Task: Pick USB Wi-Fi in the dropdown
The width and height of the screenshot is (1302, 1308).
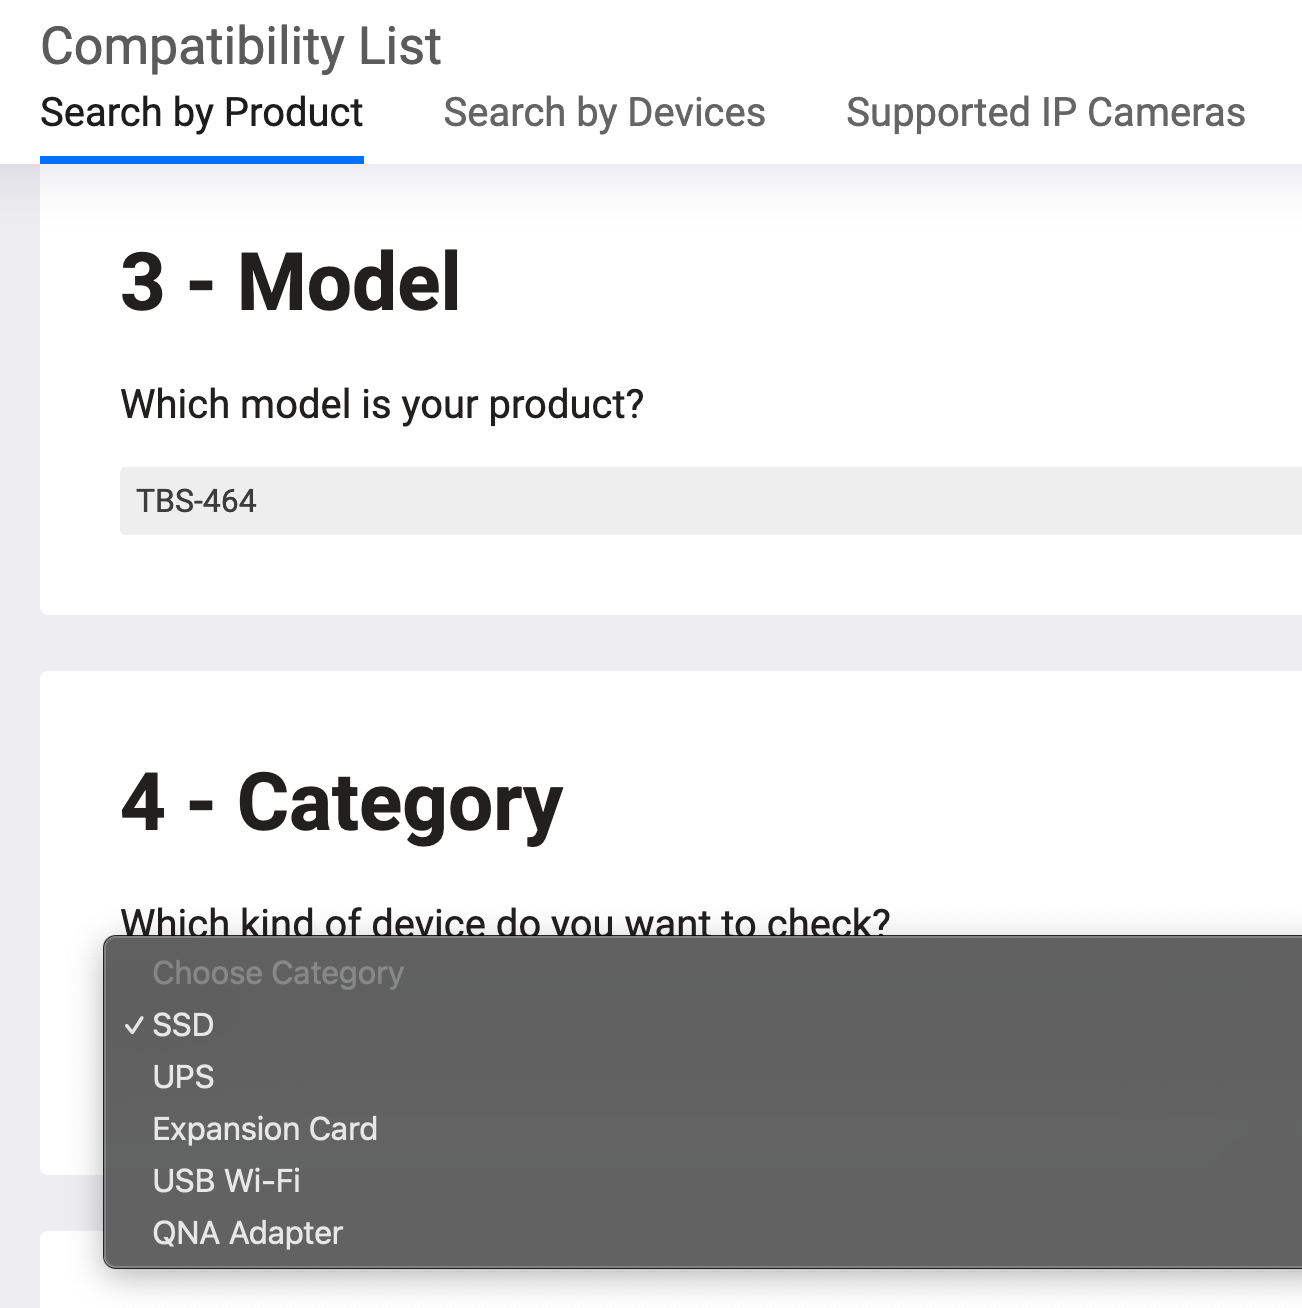Action: pyautogui.click(x=226, y=1181)
